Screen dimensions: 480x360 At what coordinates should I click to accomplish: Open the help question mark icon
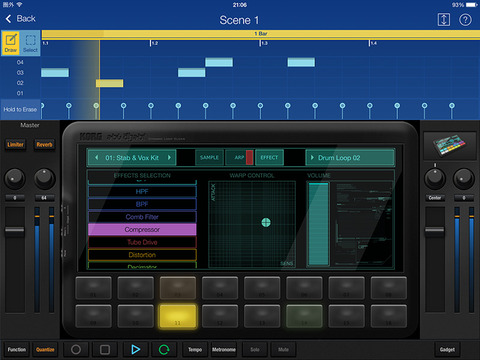point(465,20)
